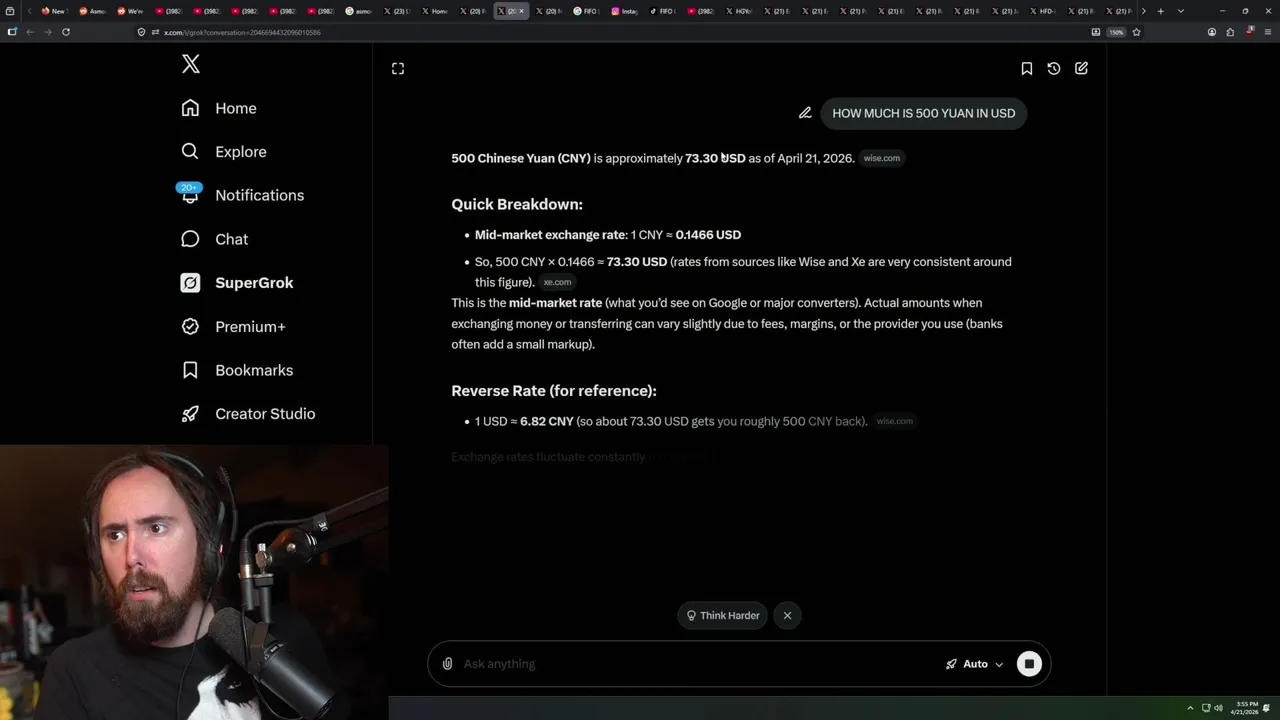Screen dimensions: 1280x720
Task: Click the Home house icon
Action: [x=190, y=108]
